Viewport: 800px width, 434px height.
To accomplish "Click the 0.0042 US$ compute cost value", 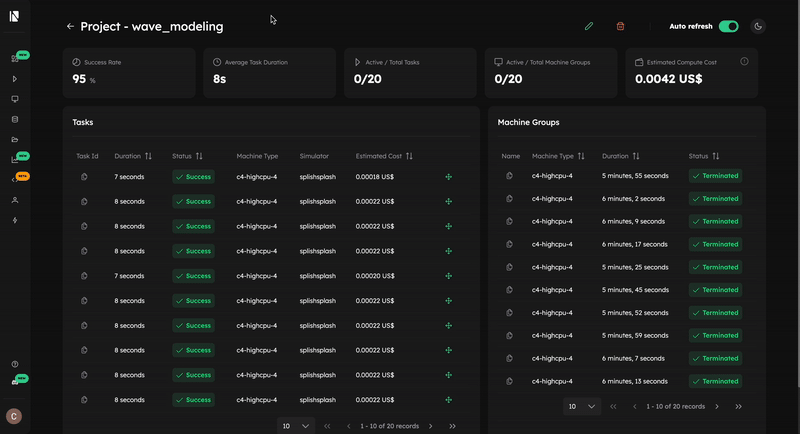I will tap(668, 79).
